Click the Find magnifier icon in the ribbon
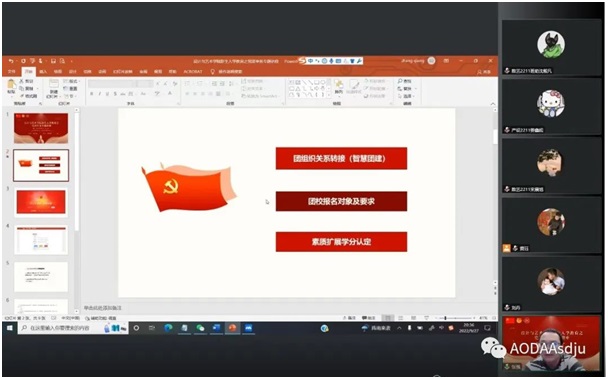This screenshot has width=608, height=379. (400, 81)
